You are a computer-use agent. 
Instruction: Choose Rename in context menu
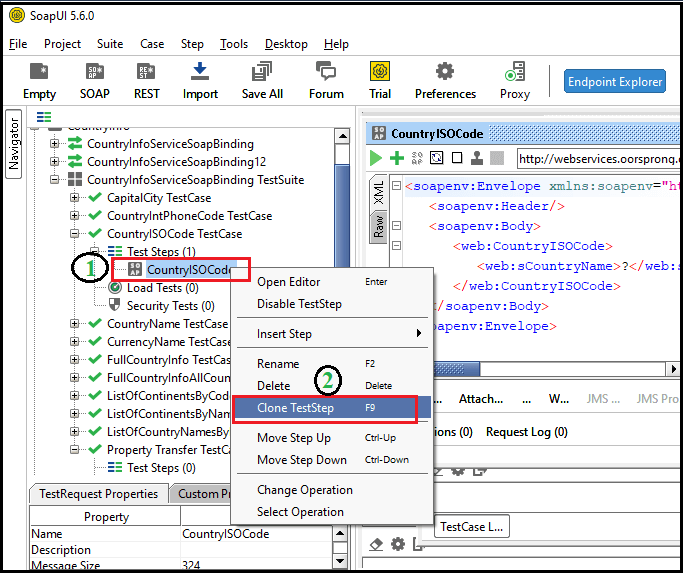331,364
